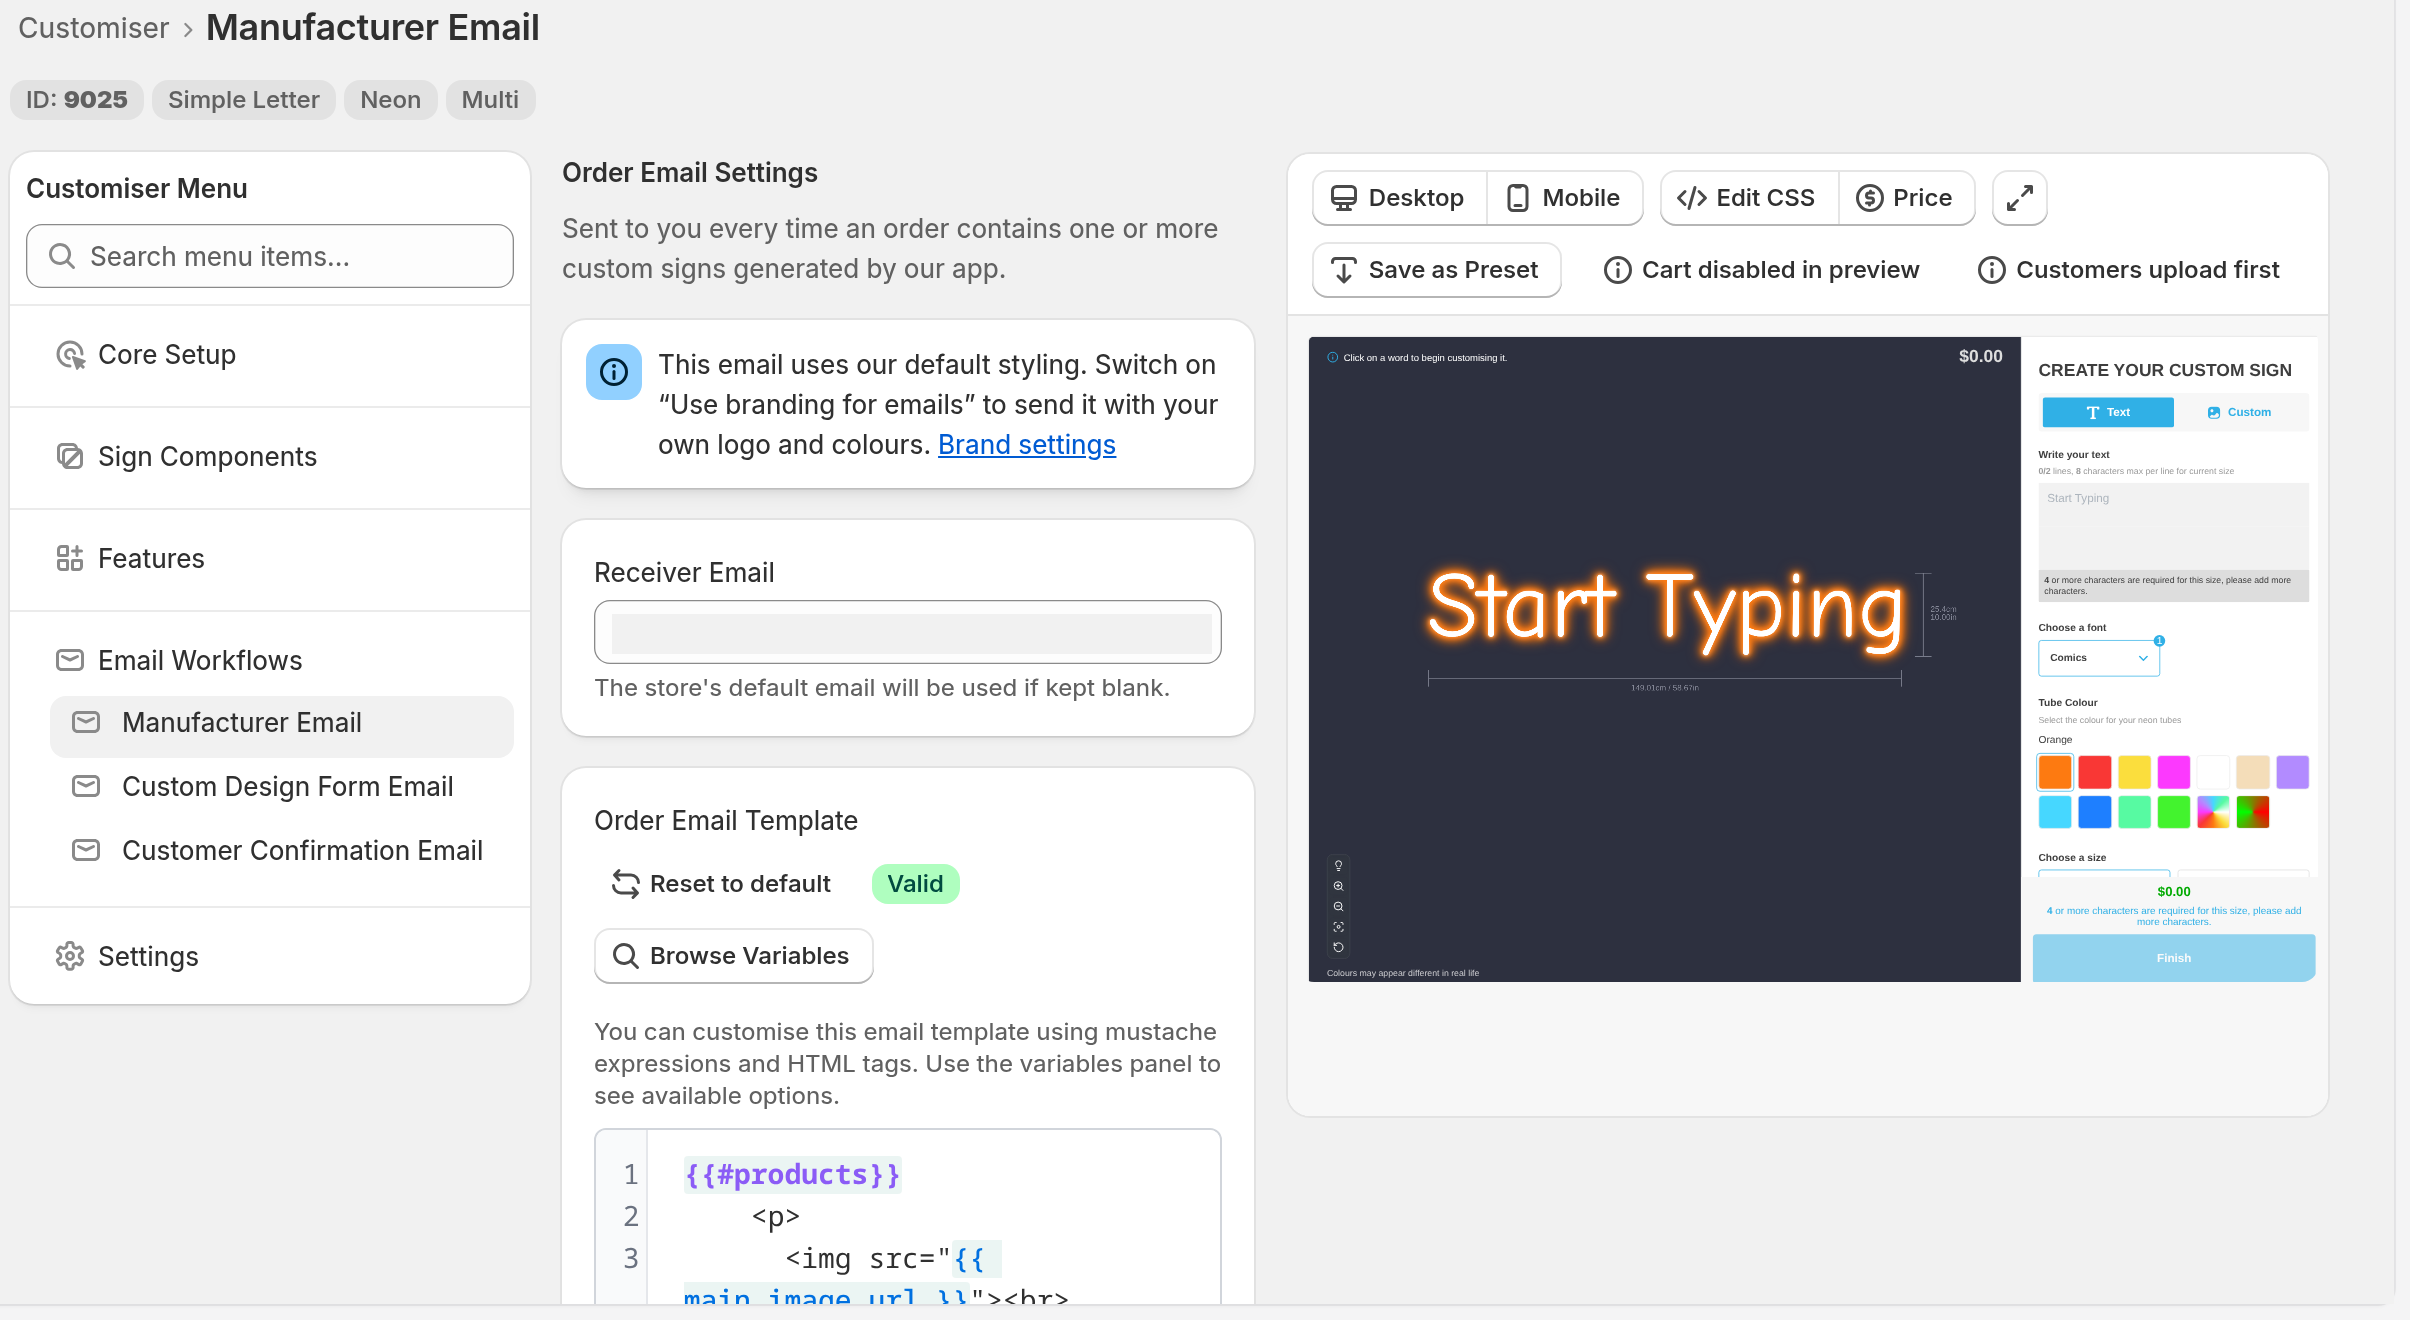Screen dimensions: 2410x1320
Task: Click the fit-to-view icon in preview
Action: pyautogui.click(x=1339, y=928)
